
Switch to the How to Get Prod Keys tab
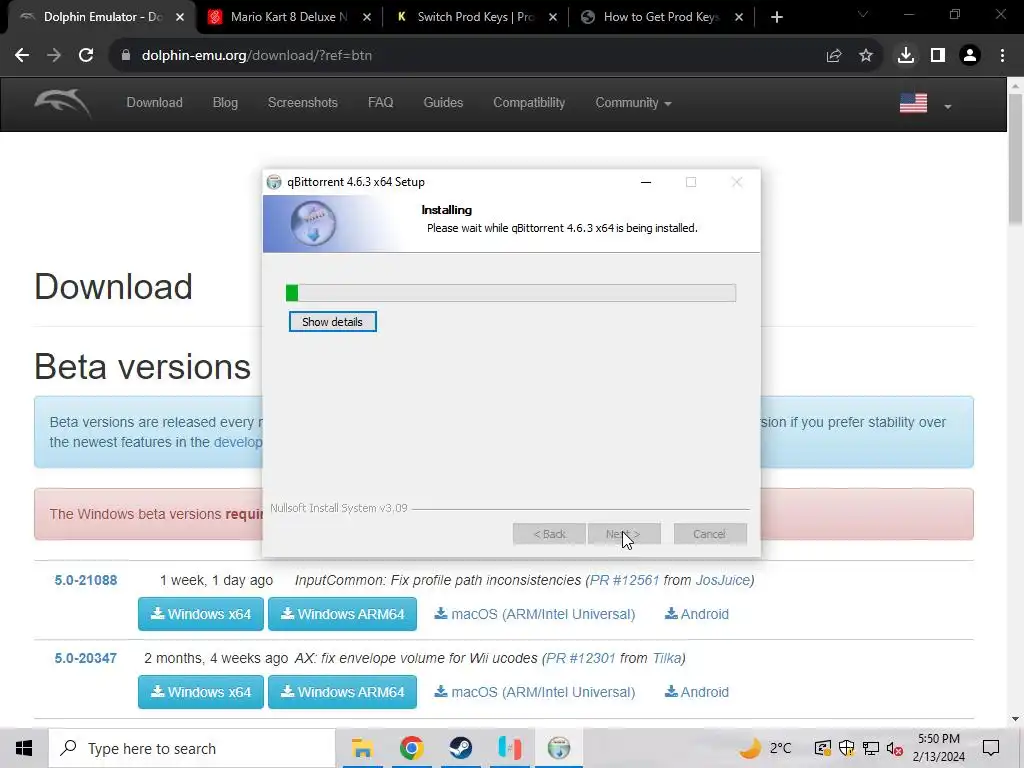pyautogui.click(x=662, y=17)
